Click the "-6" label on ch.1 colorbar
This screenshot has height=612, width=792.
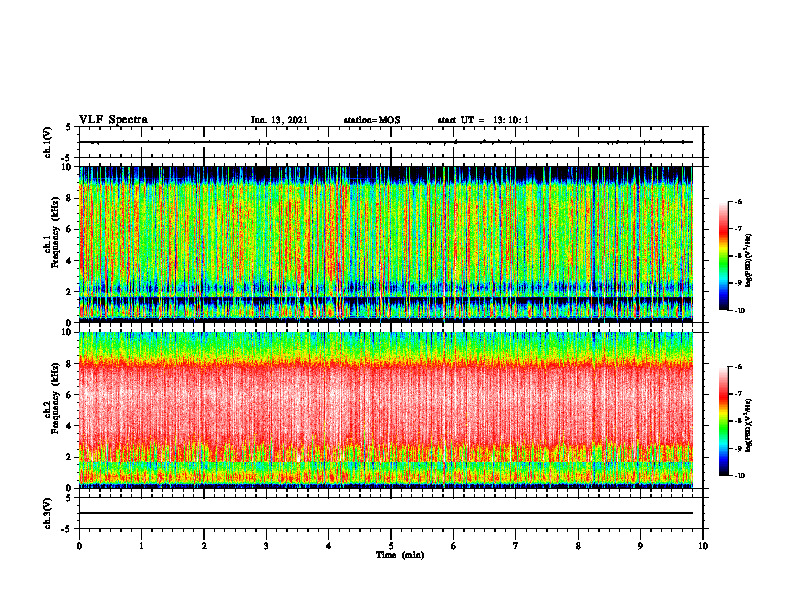pyautogui.click(x=739, y=201)
